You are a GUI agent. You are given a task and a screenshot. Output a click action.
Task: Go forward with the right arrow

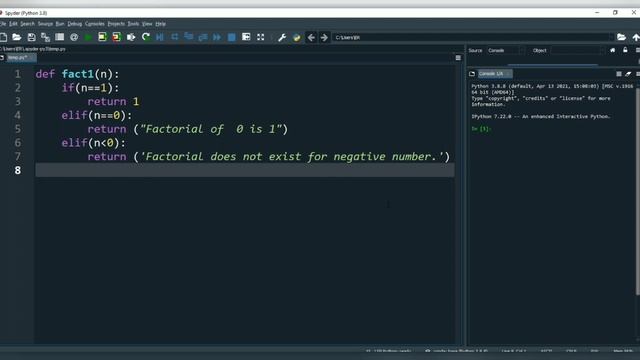coord(324,38)
